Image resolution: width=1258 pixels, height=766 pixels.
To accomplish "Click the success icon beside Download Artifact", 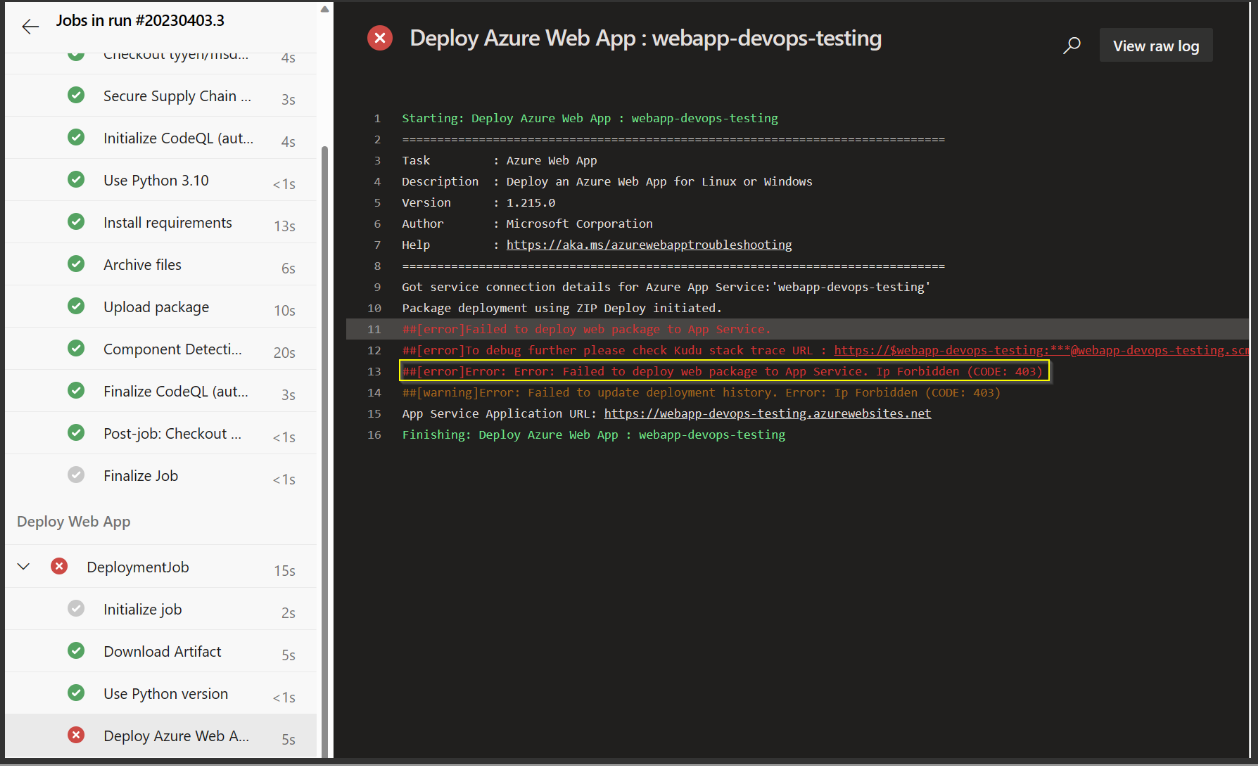I will (x=76, y=650).
